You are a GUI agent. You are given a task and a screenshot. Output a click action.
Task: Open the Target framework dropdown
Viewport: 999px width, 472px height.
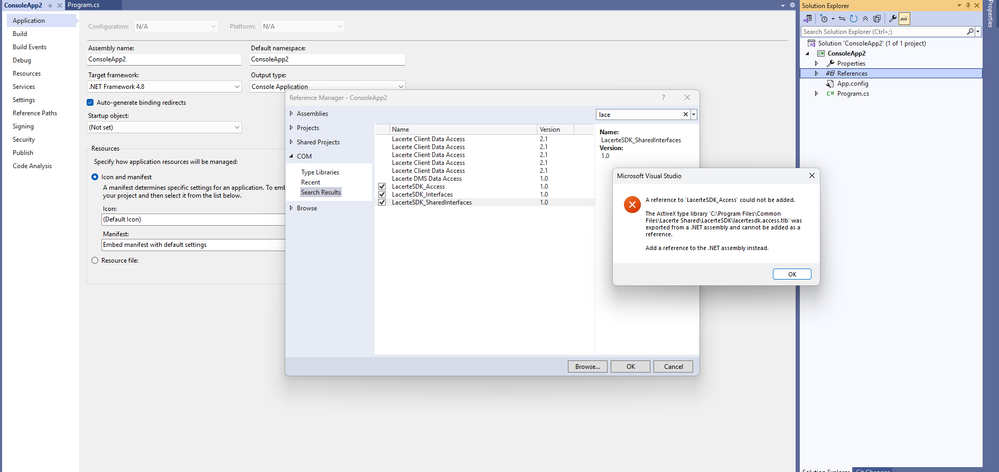coord(164,87)
